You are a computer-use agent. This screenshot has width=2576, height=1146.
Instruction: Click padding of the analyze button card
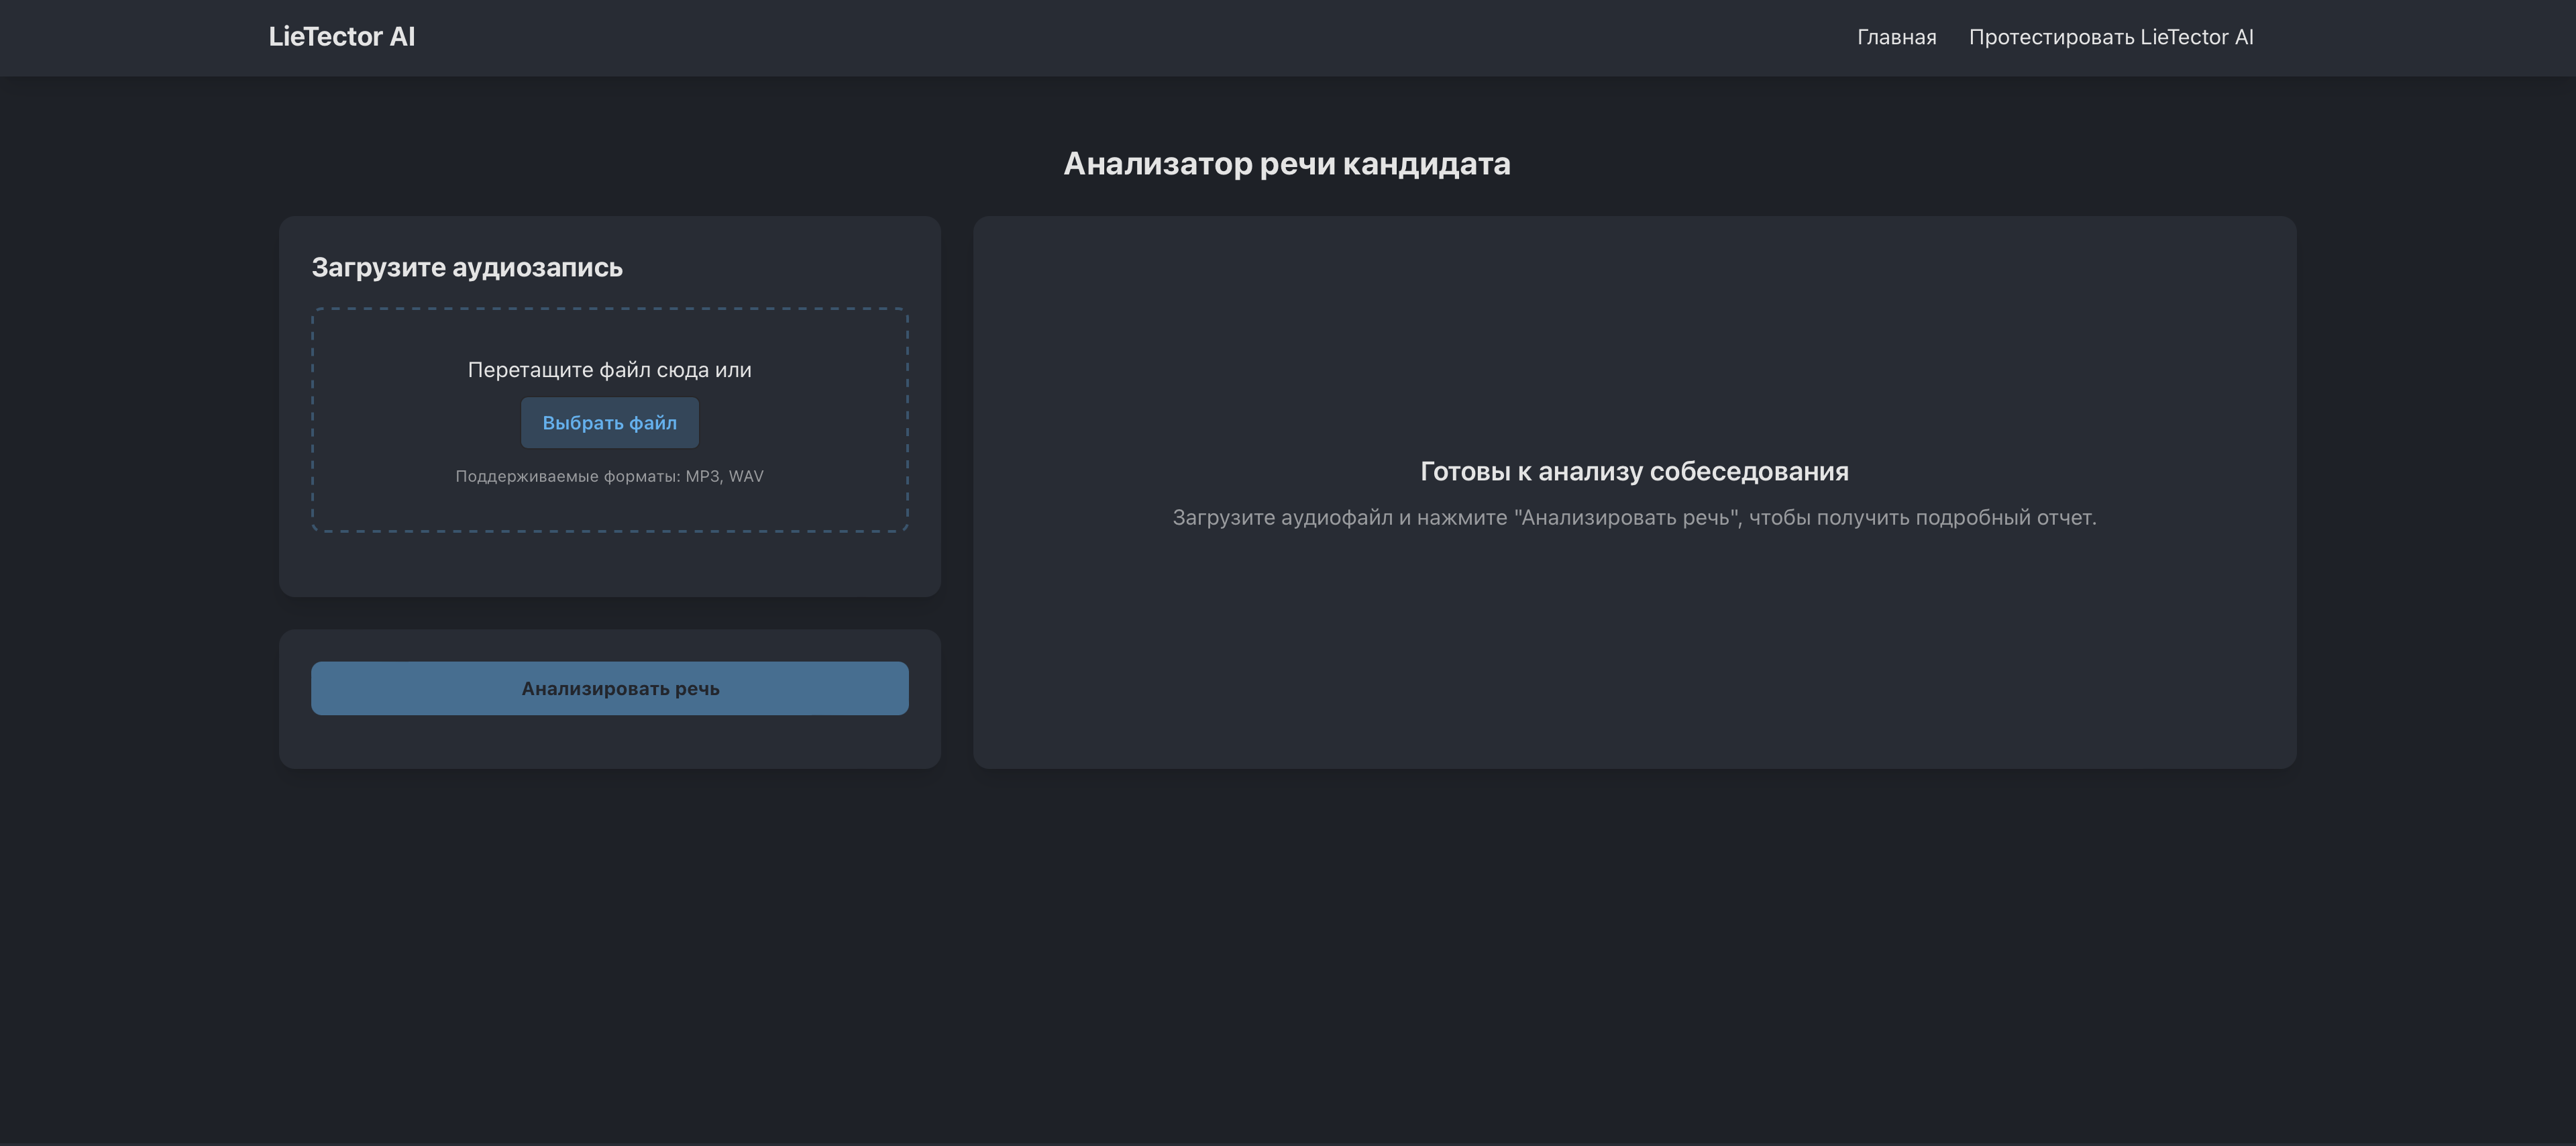coord(609,742)
